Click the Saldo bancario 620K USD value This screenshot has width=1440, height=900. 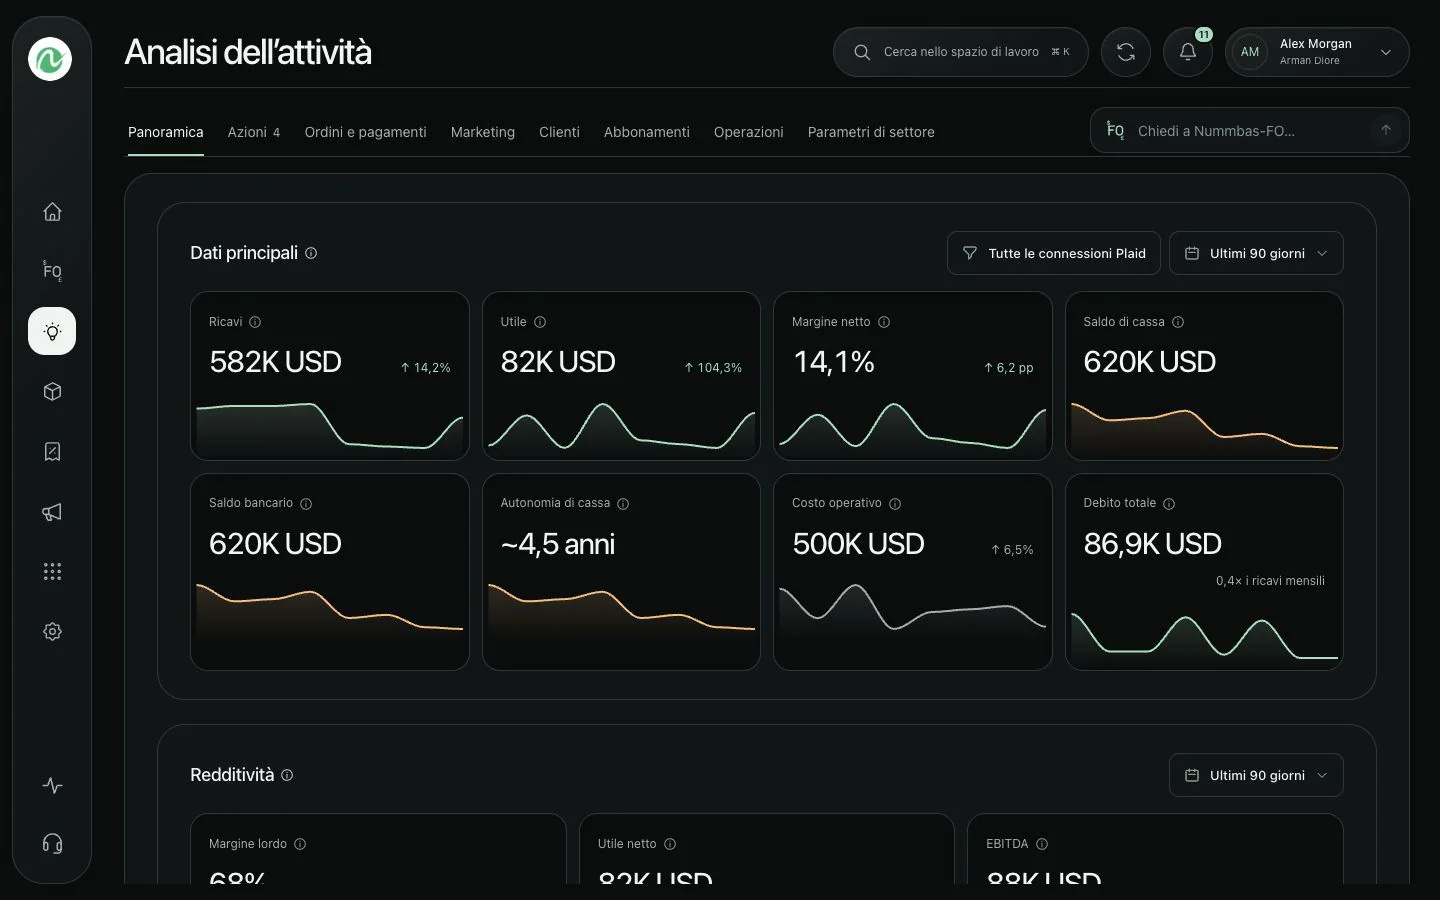pyautogui.click(x=275, y=544)
